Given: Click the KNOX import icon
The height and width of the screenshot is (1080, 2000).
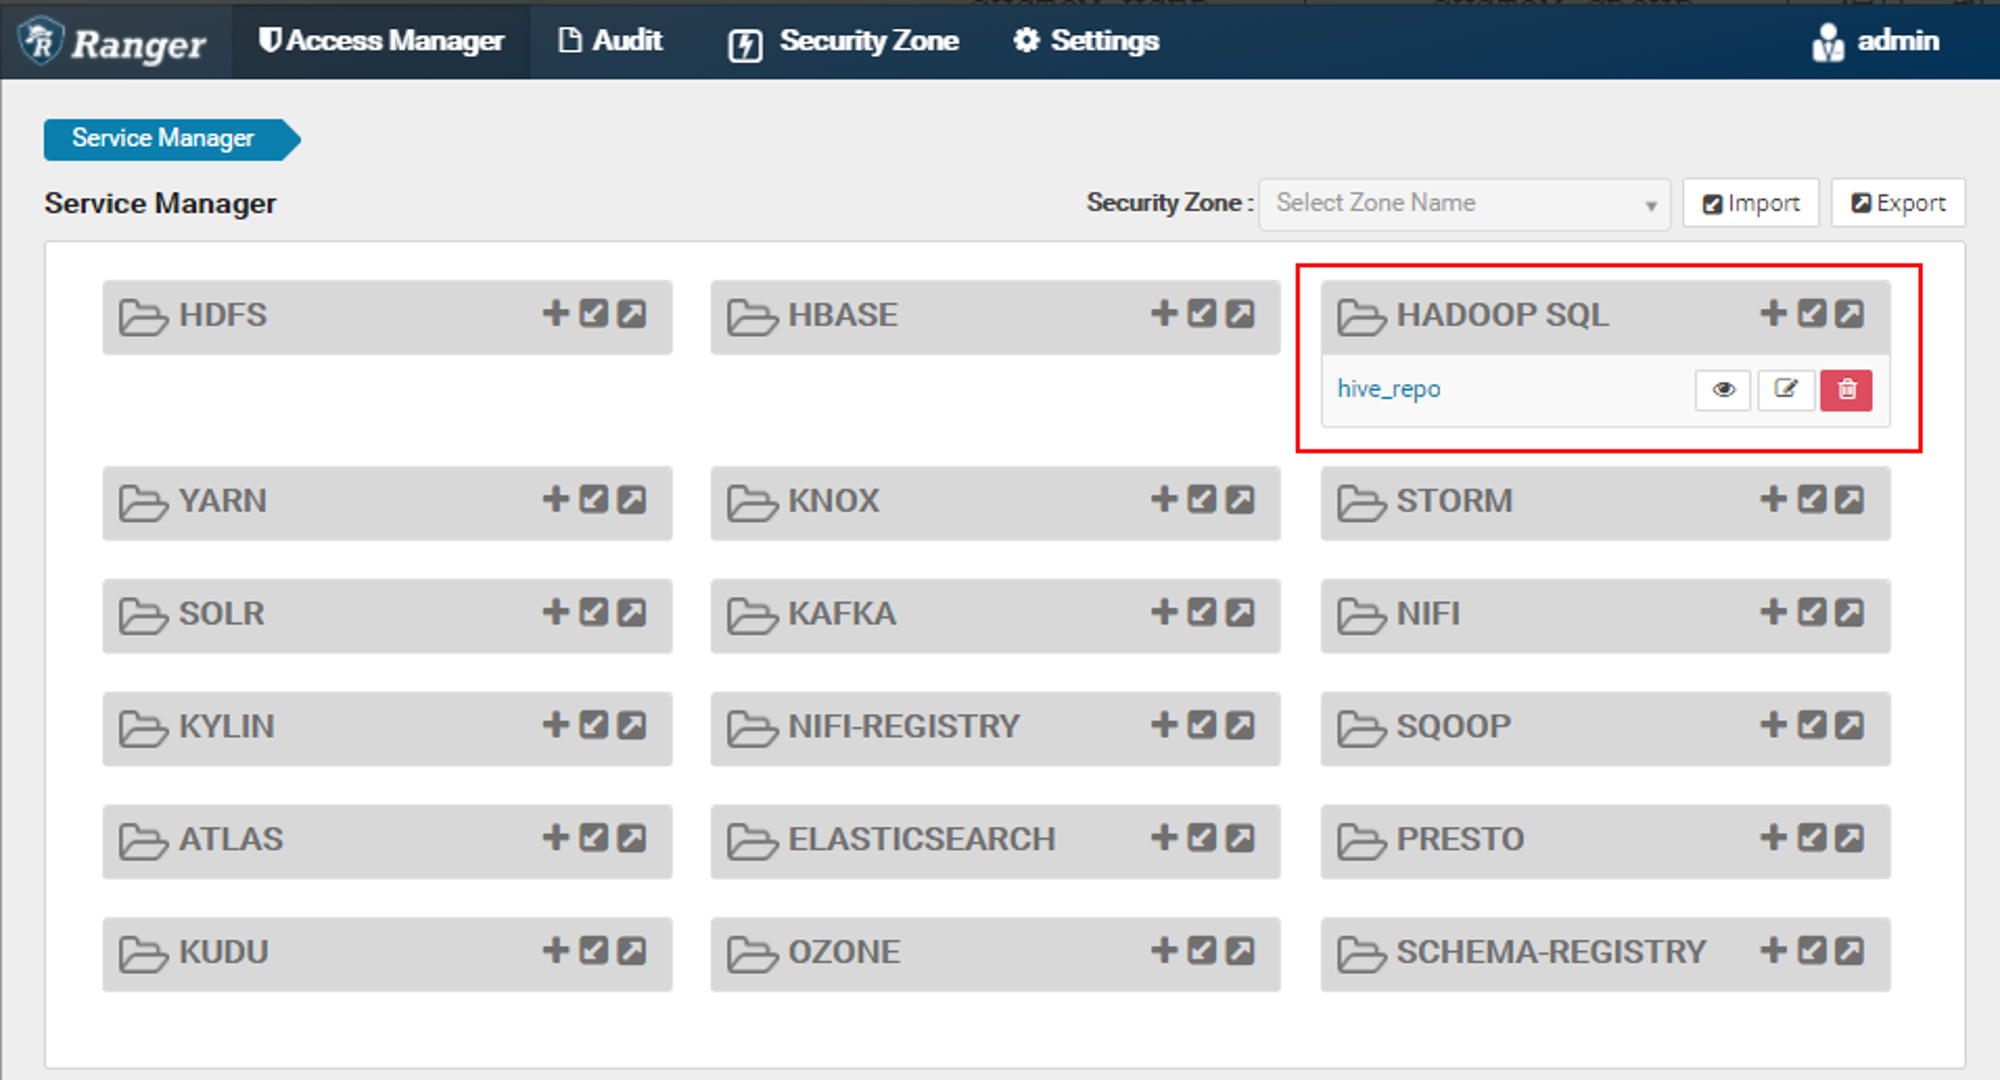Looking at the screenshot, I should (1202, 499).
